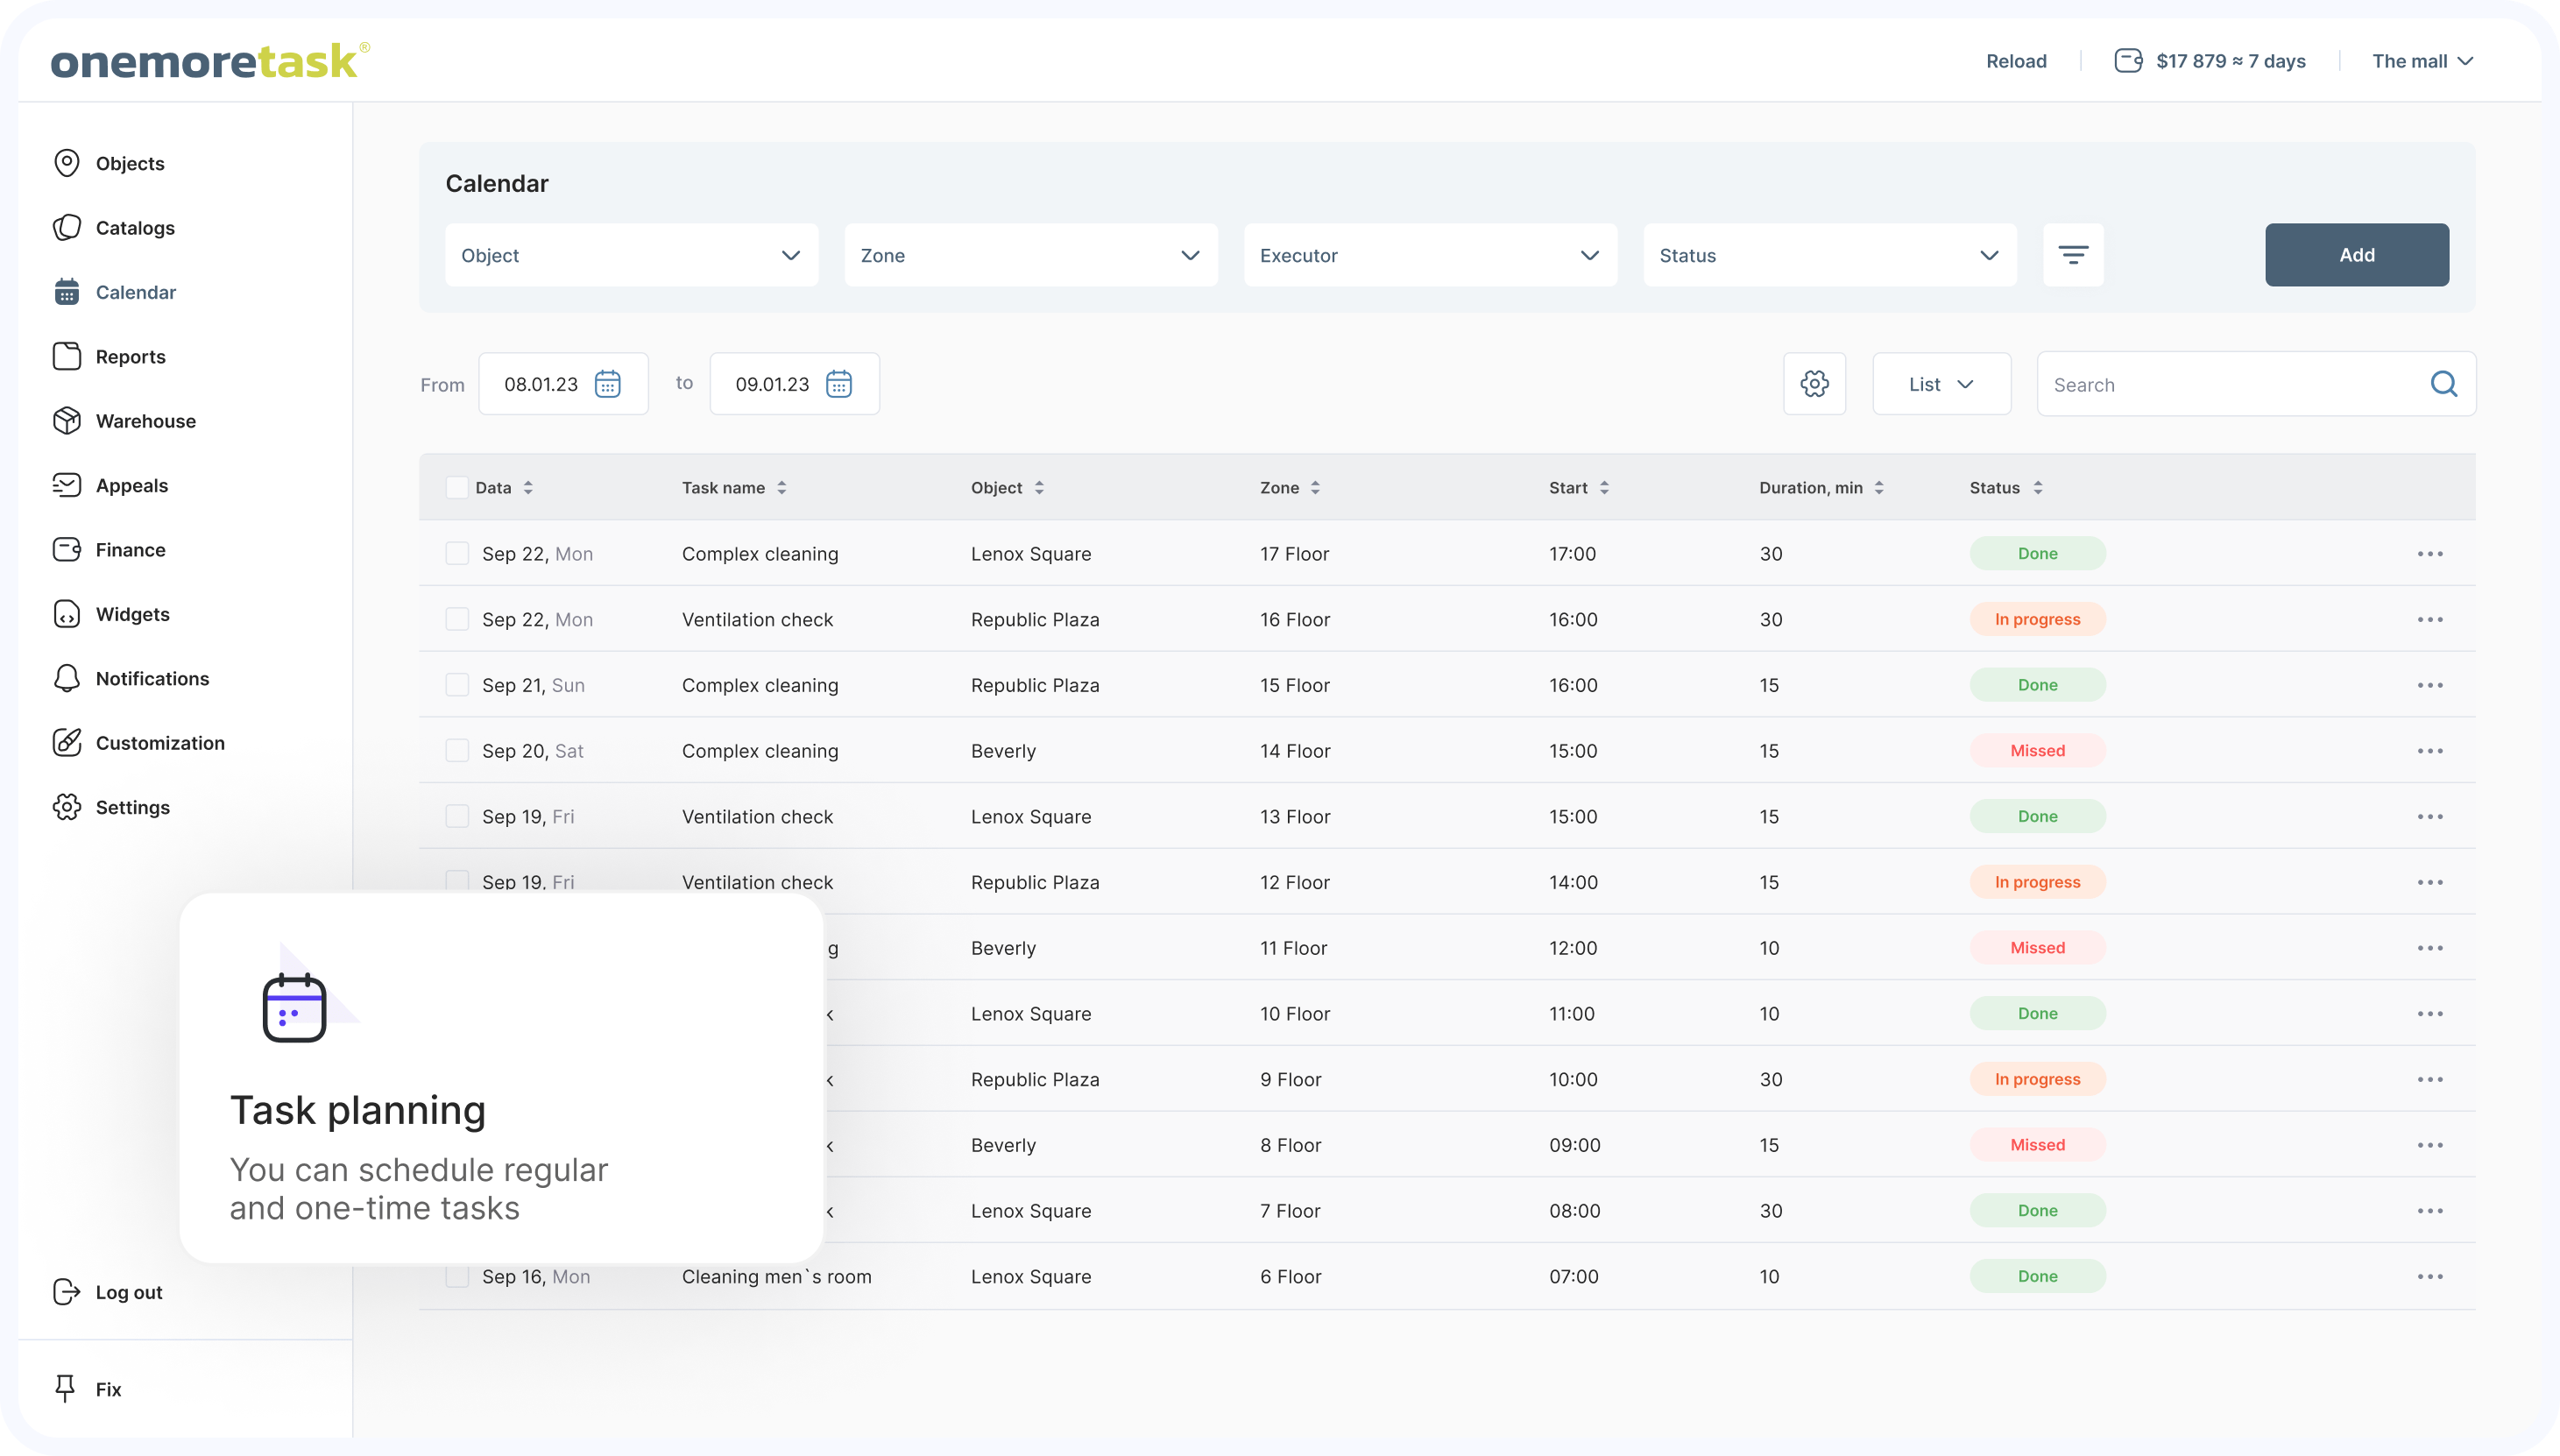Sort by Task name column arrows
This screenshot has height=1456, width=2560.
tap(782, 488)
